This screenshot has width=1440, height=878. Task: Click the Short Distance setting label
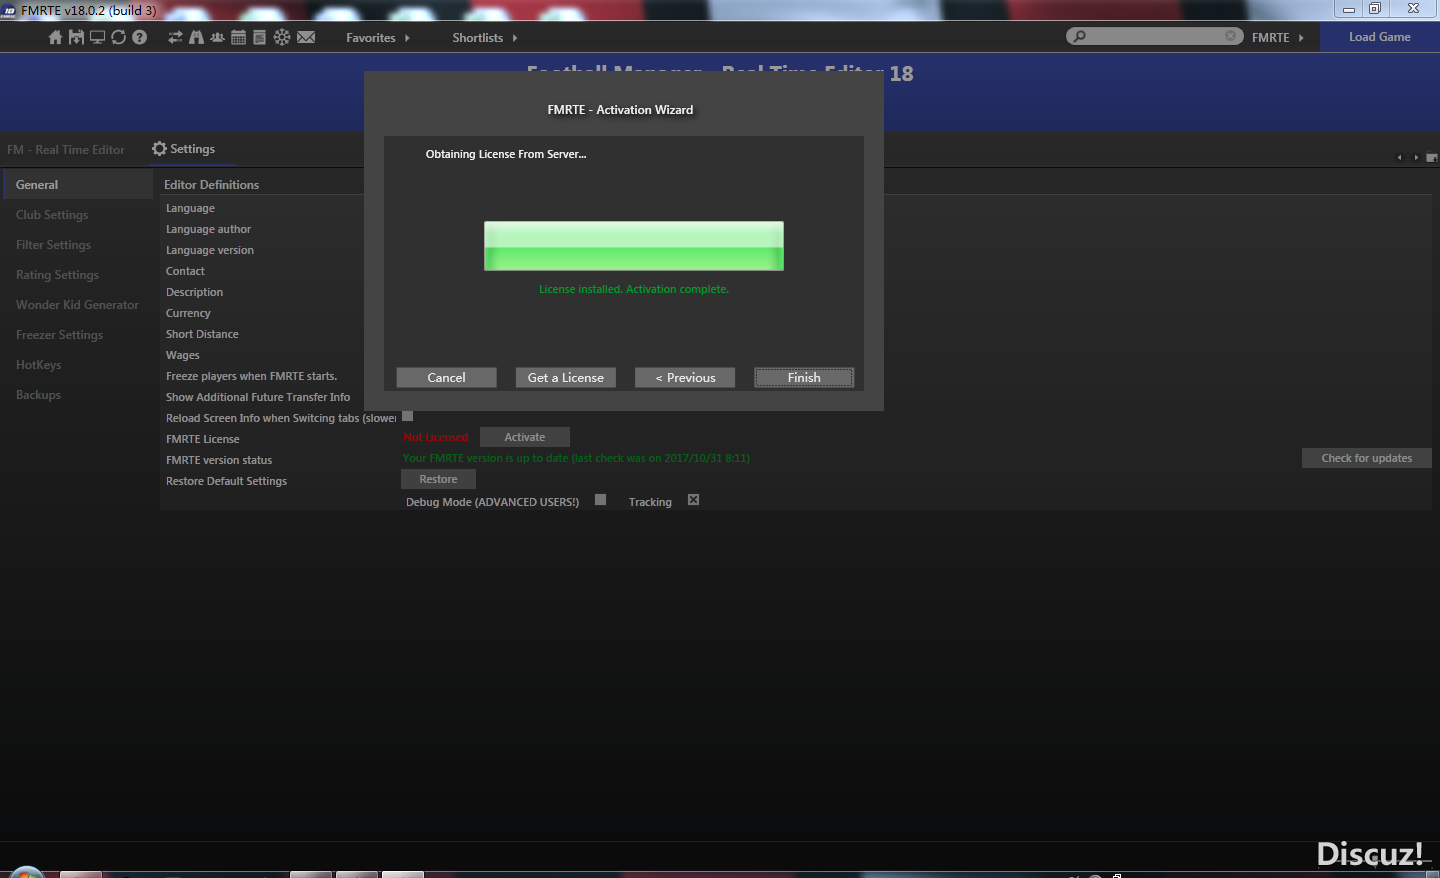[x=202, y=334]
